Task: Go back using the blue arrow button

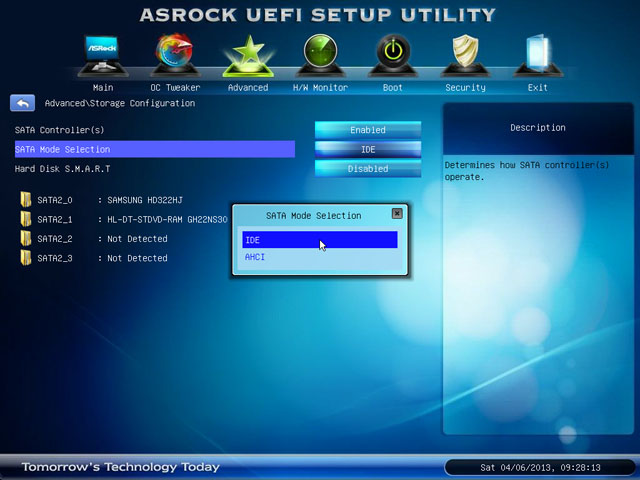Action: click(22, 103)
